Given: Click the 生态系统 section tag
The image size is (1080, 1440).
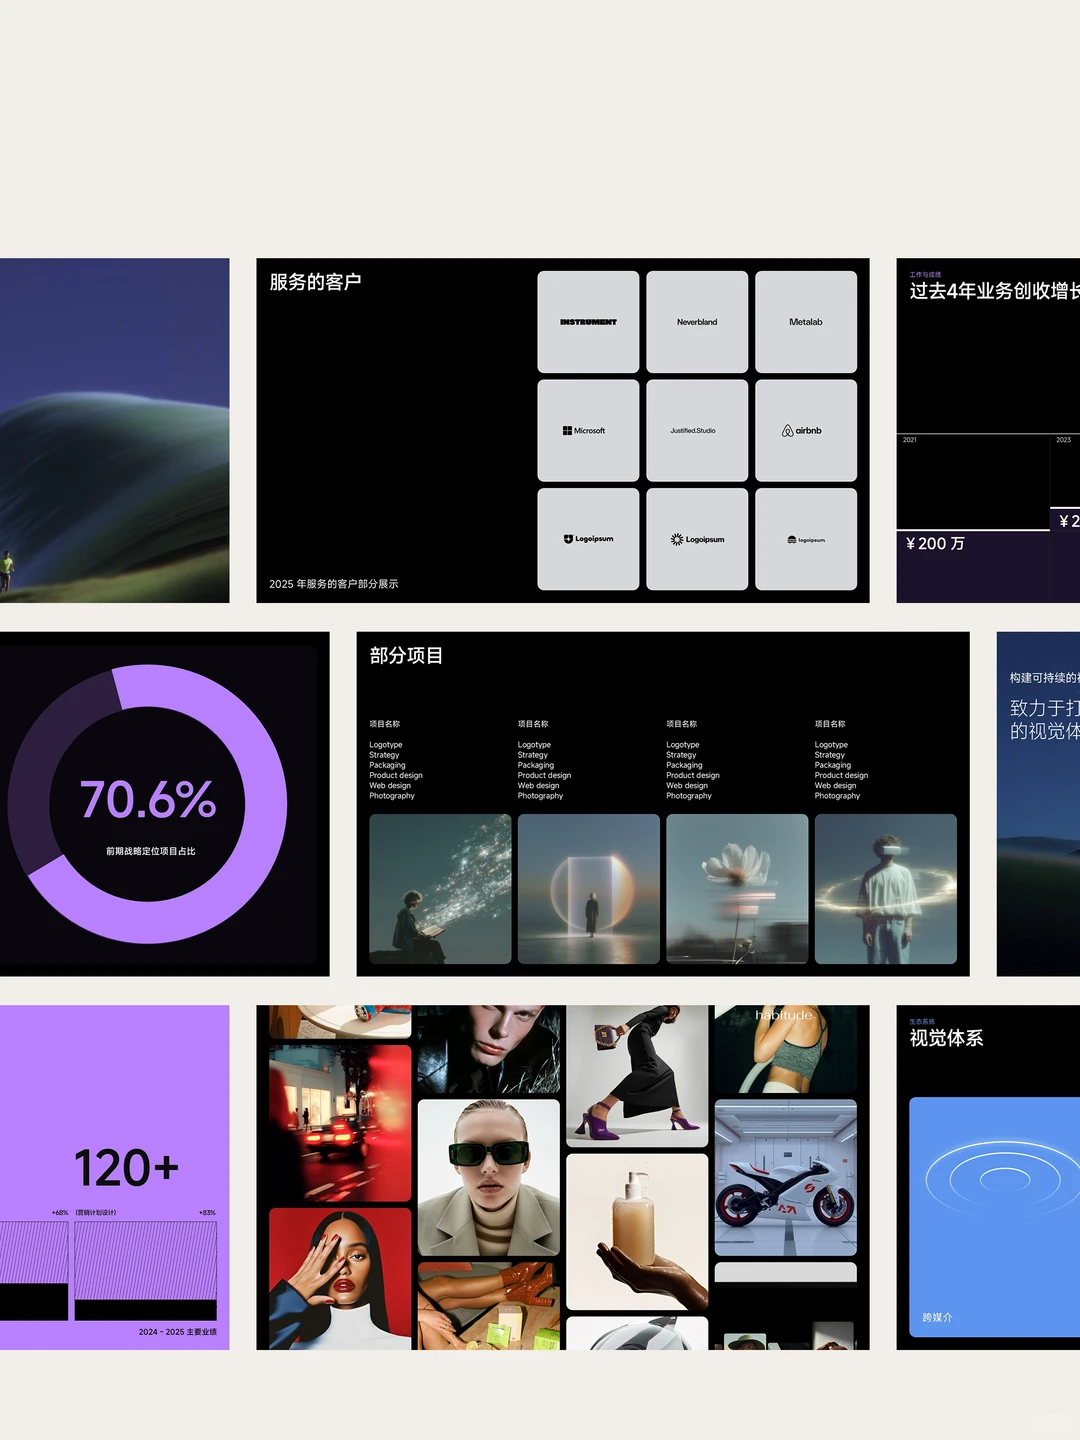Looking at the screenshot, I should [x=922, y=1021].
